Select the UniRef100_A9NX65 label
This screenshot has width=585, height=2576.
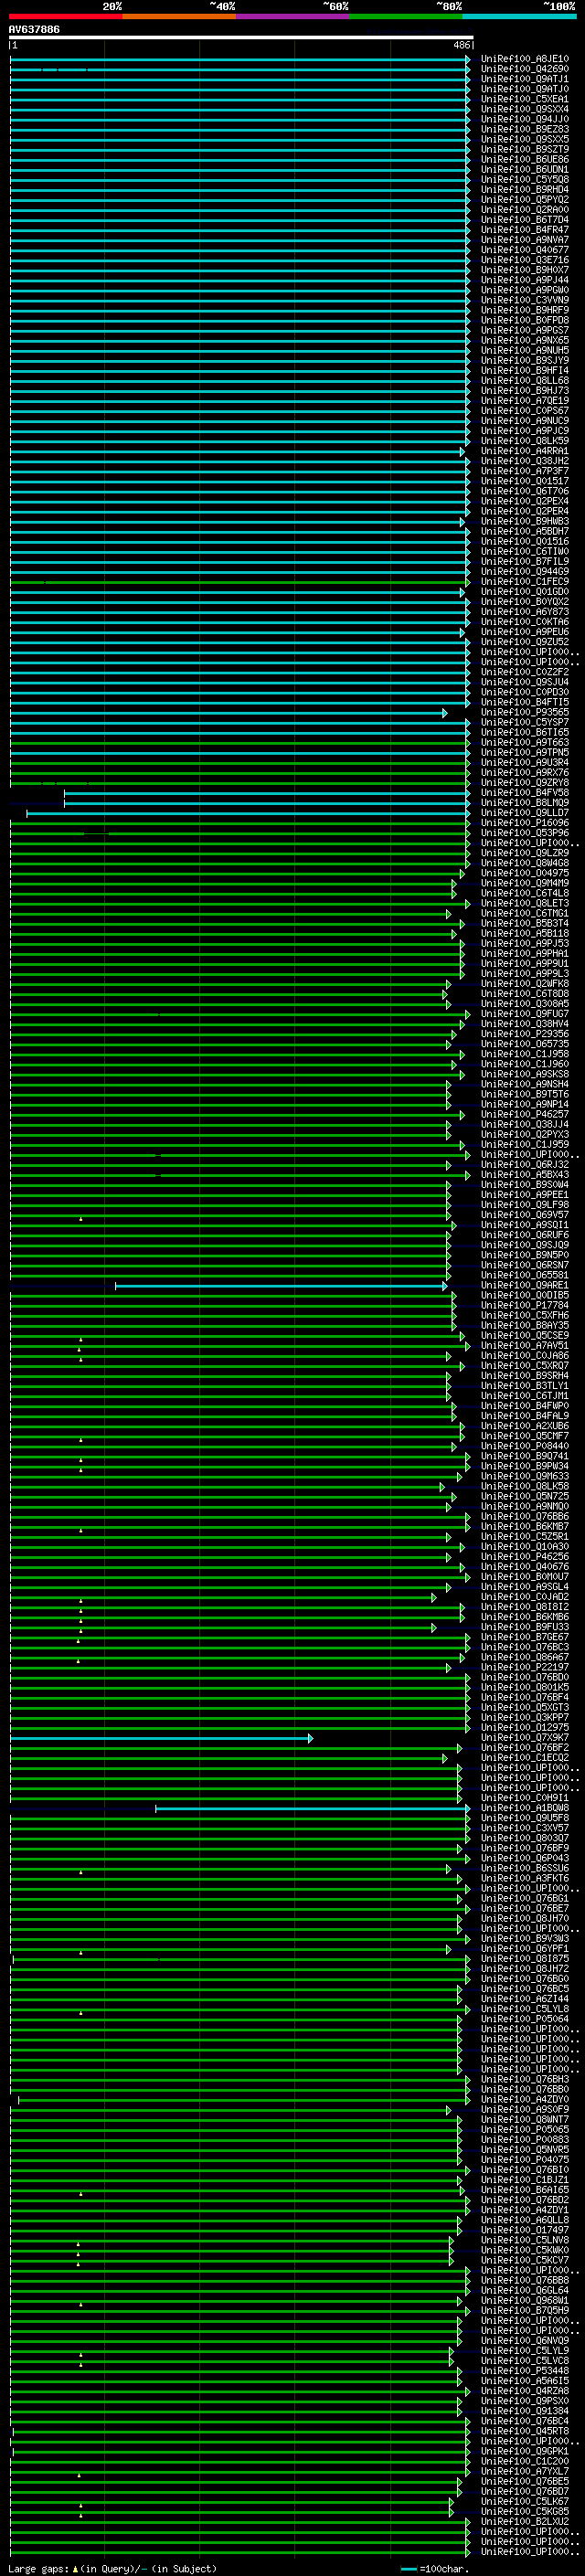pos(525,340)
